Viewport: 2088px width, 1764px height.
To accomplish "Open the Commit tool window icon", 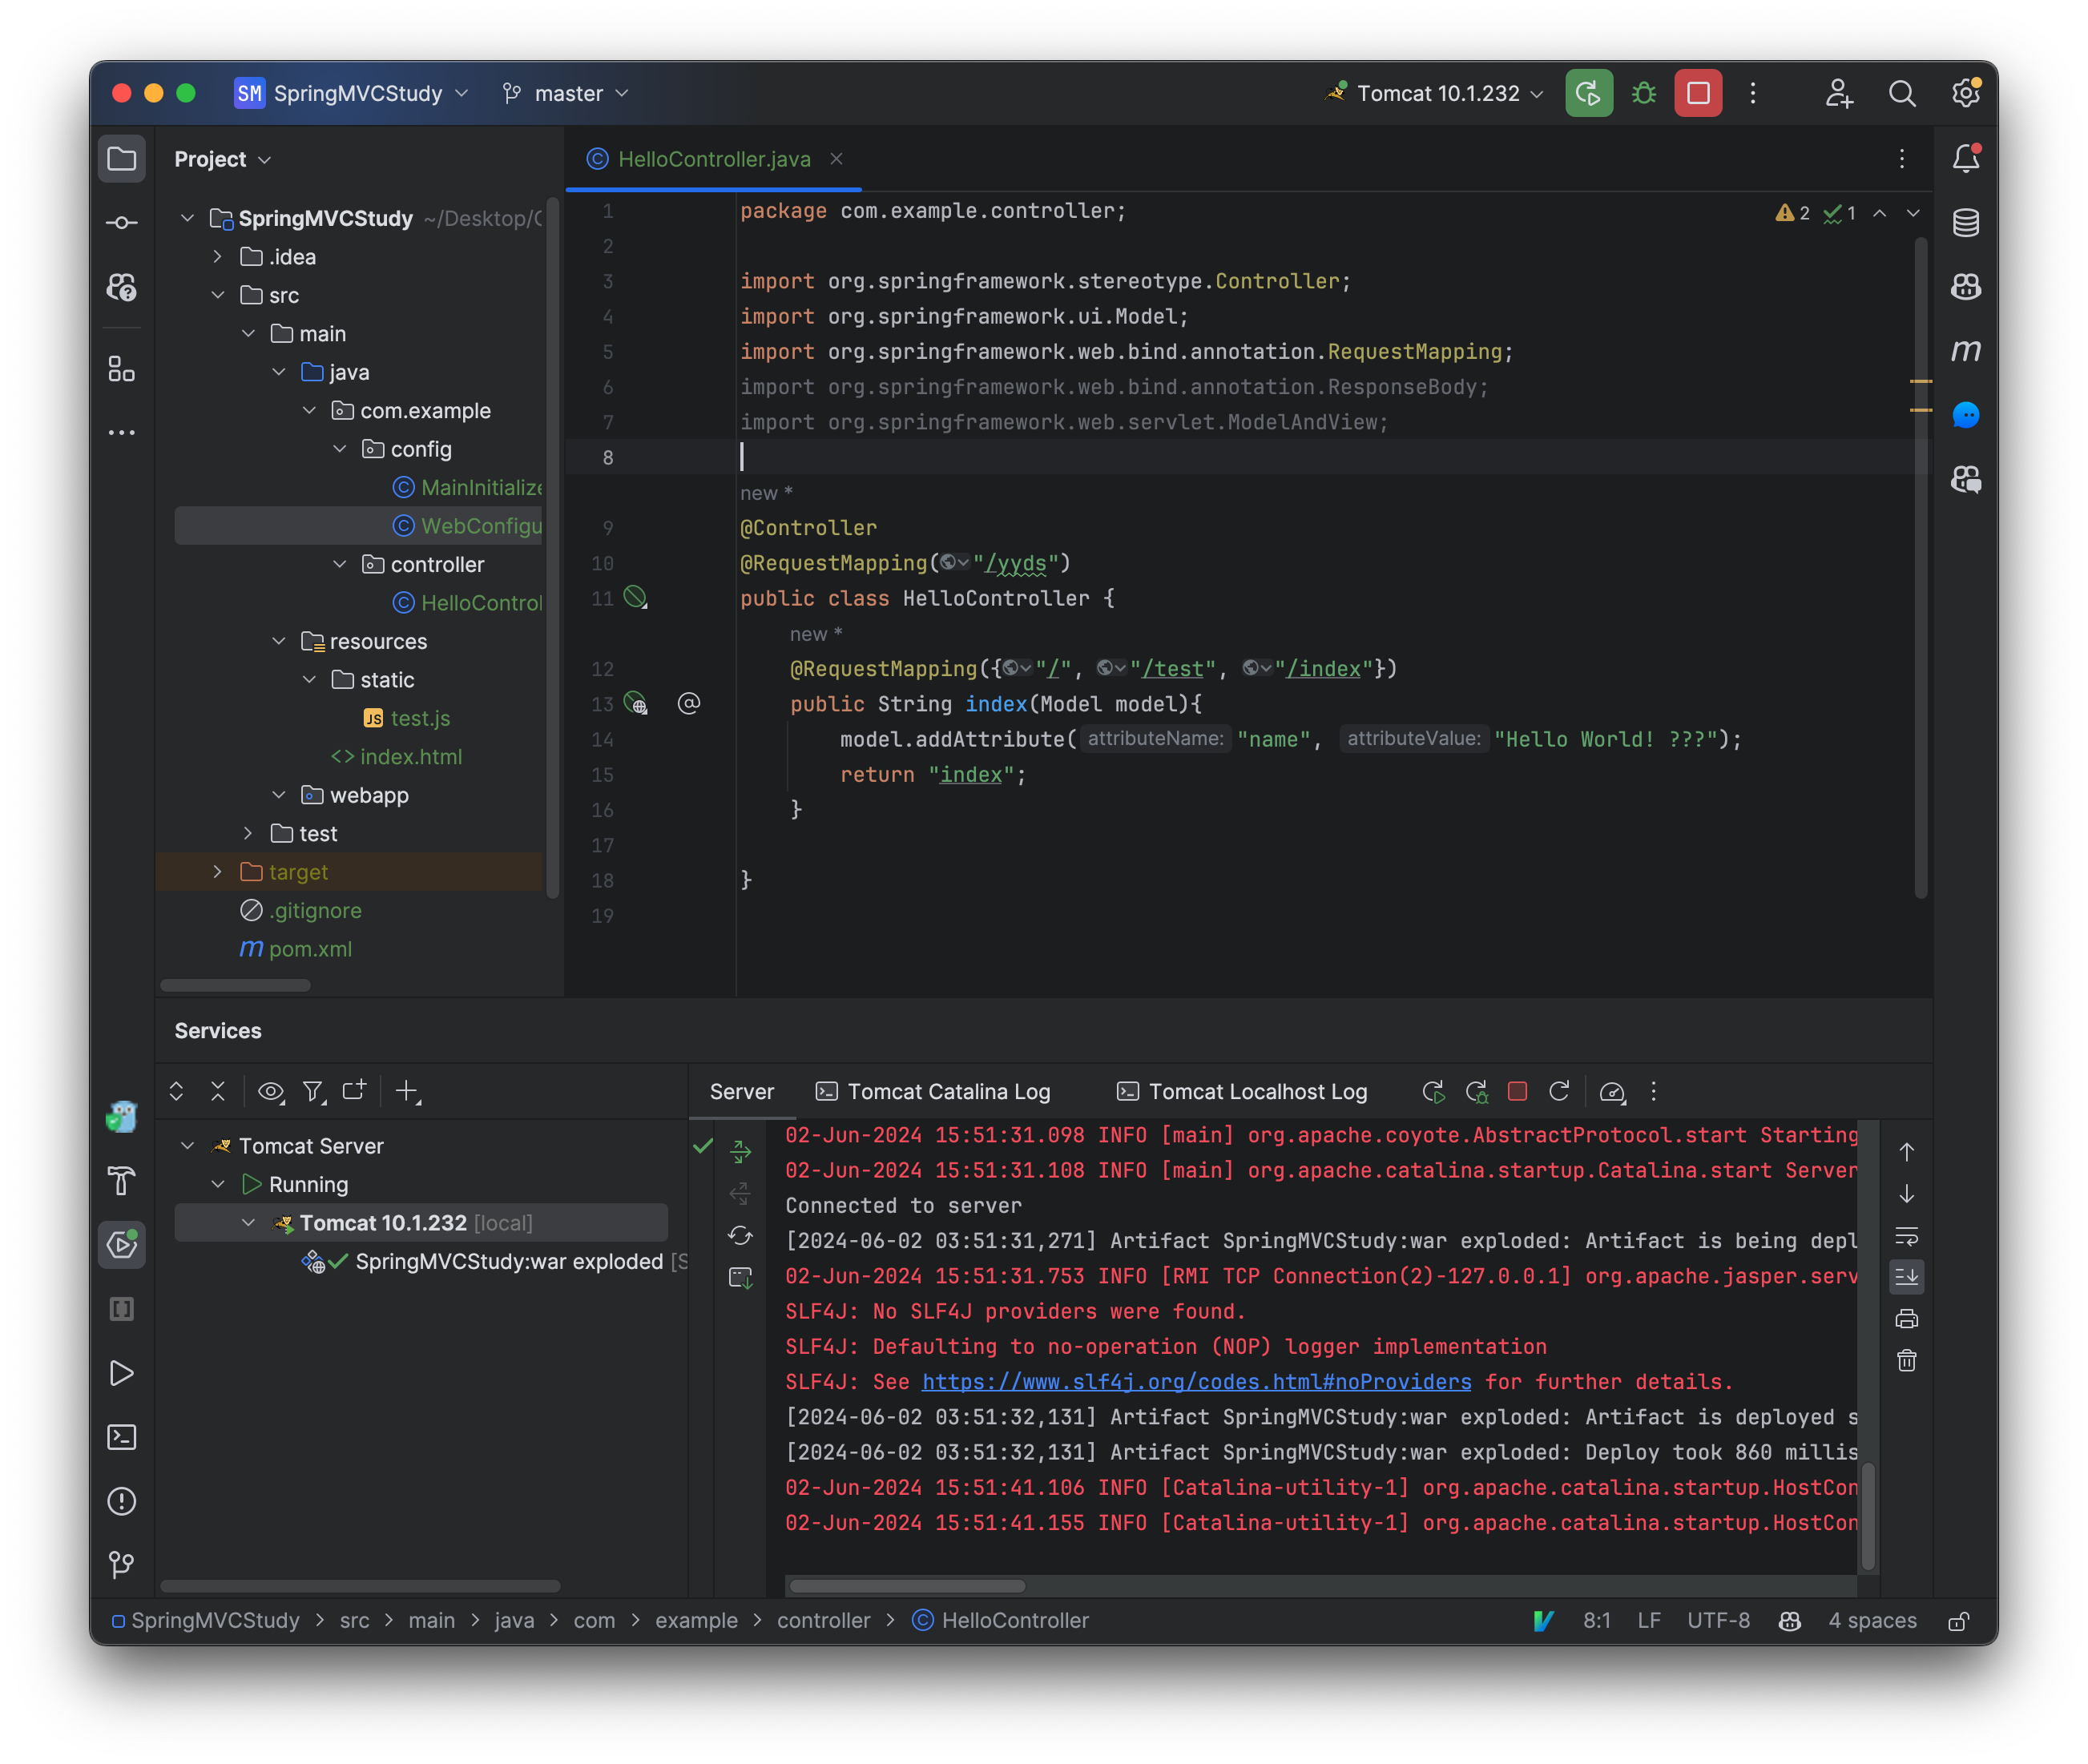I will [x=121, y=222].
